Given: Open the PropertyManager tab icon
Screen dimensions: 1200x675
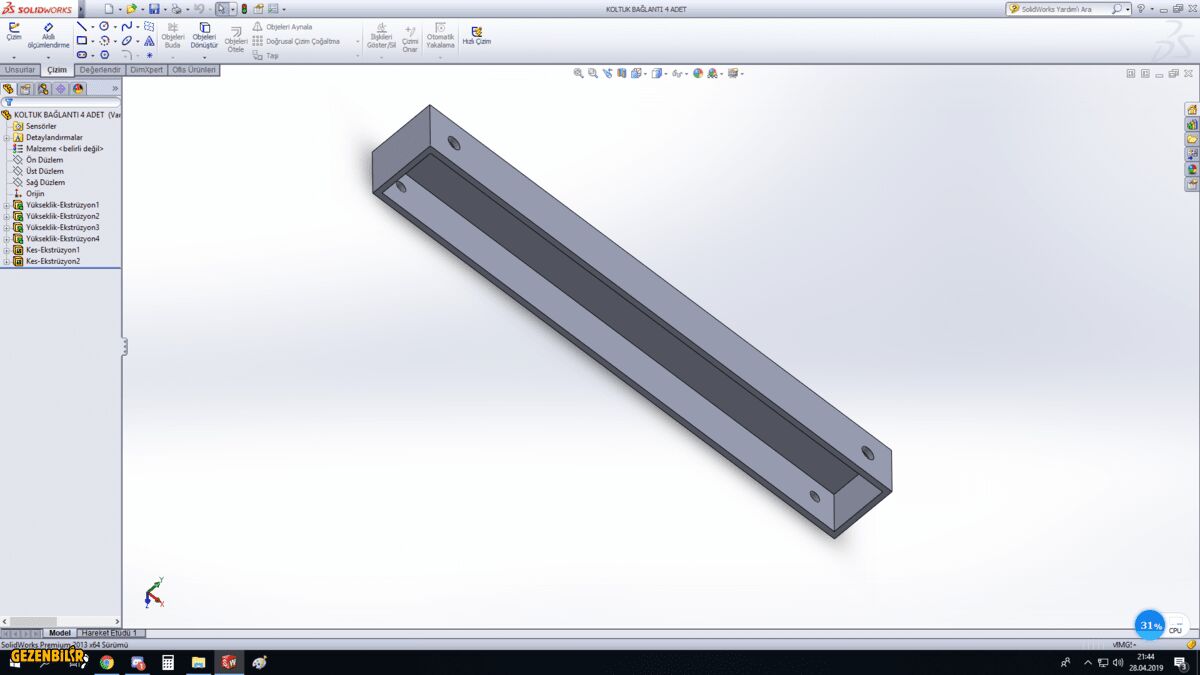Looking at the screenshot, I should coord(25,89).
